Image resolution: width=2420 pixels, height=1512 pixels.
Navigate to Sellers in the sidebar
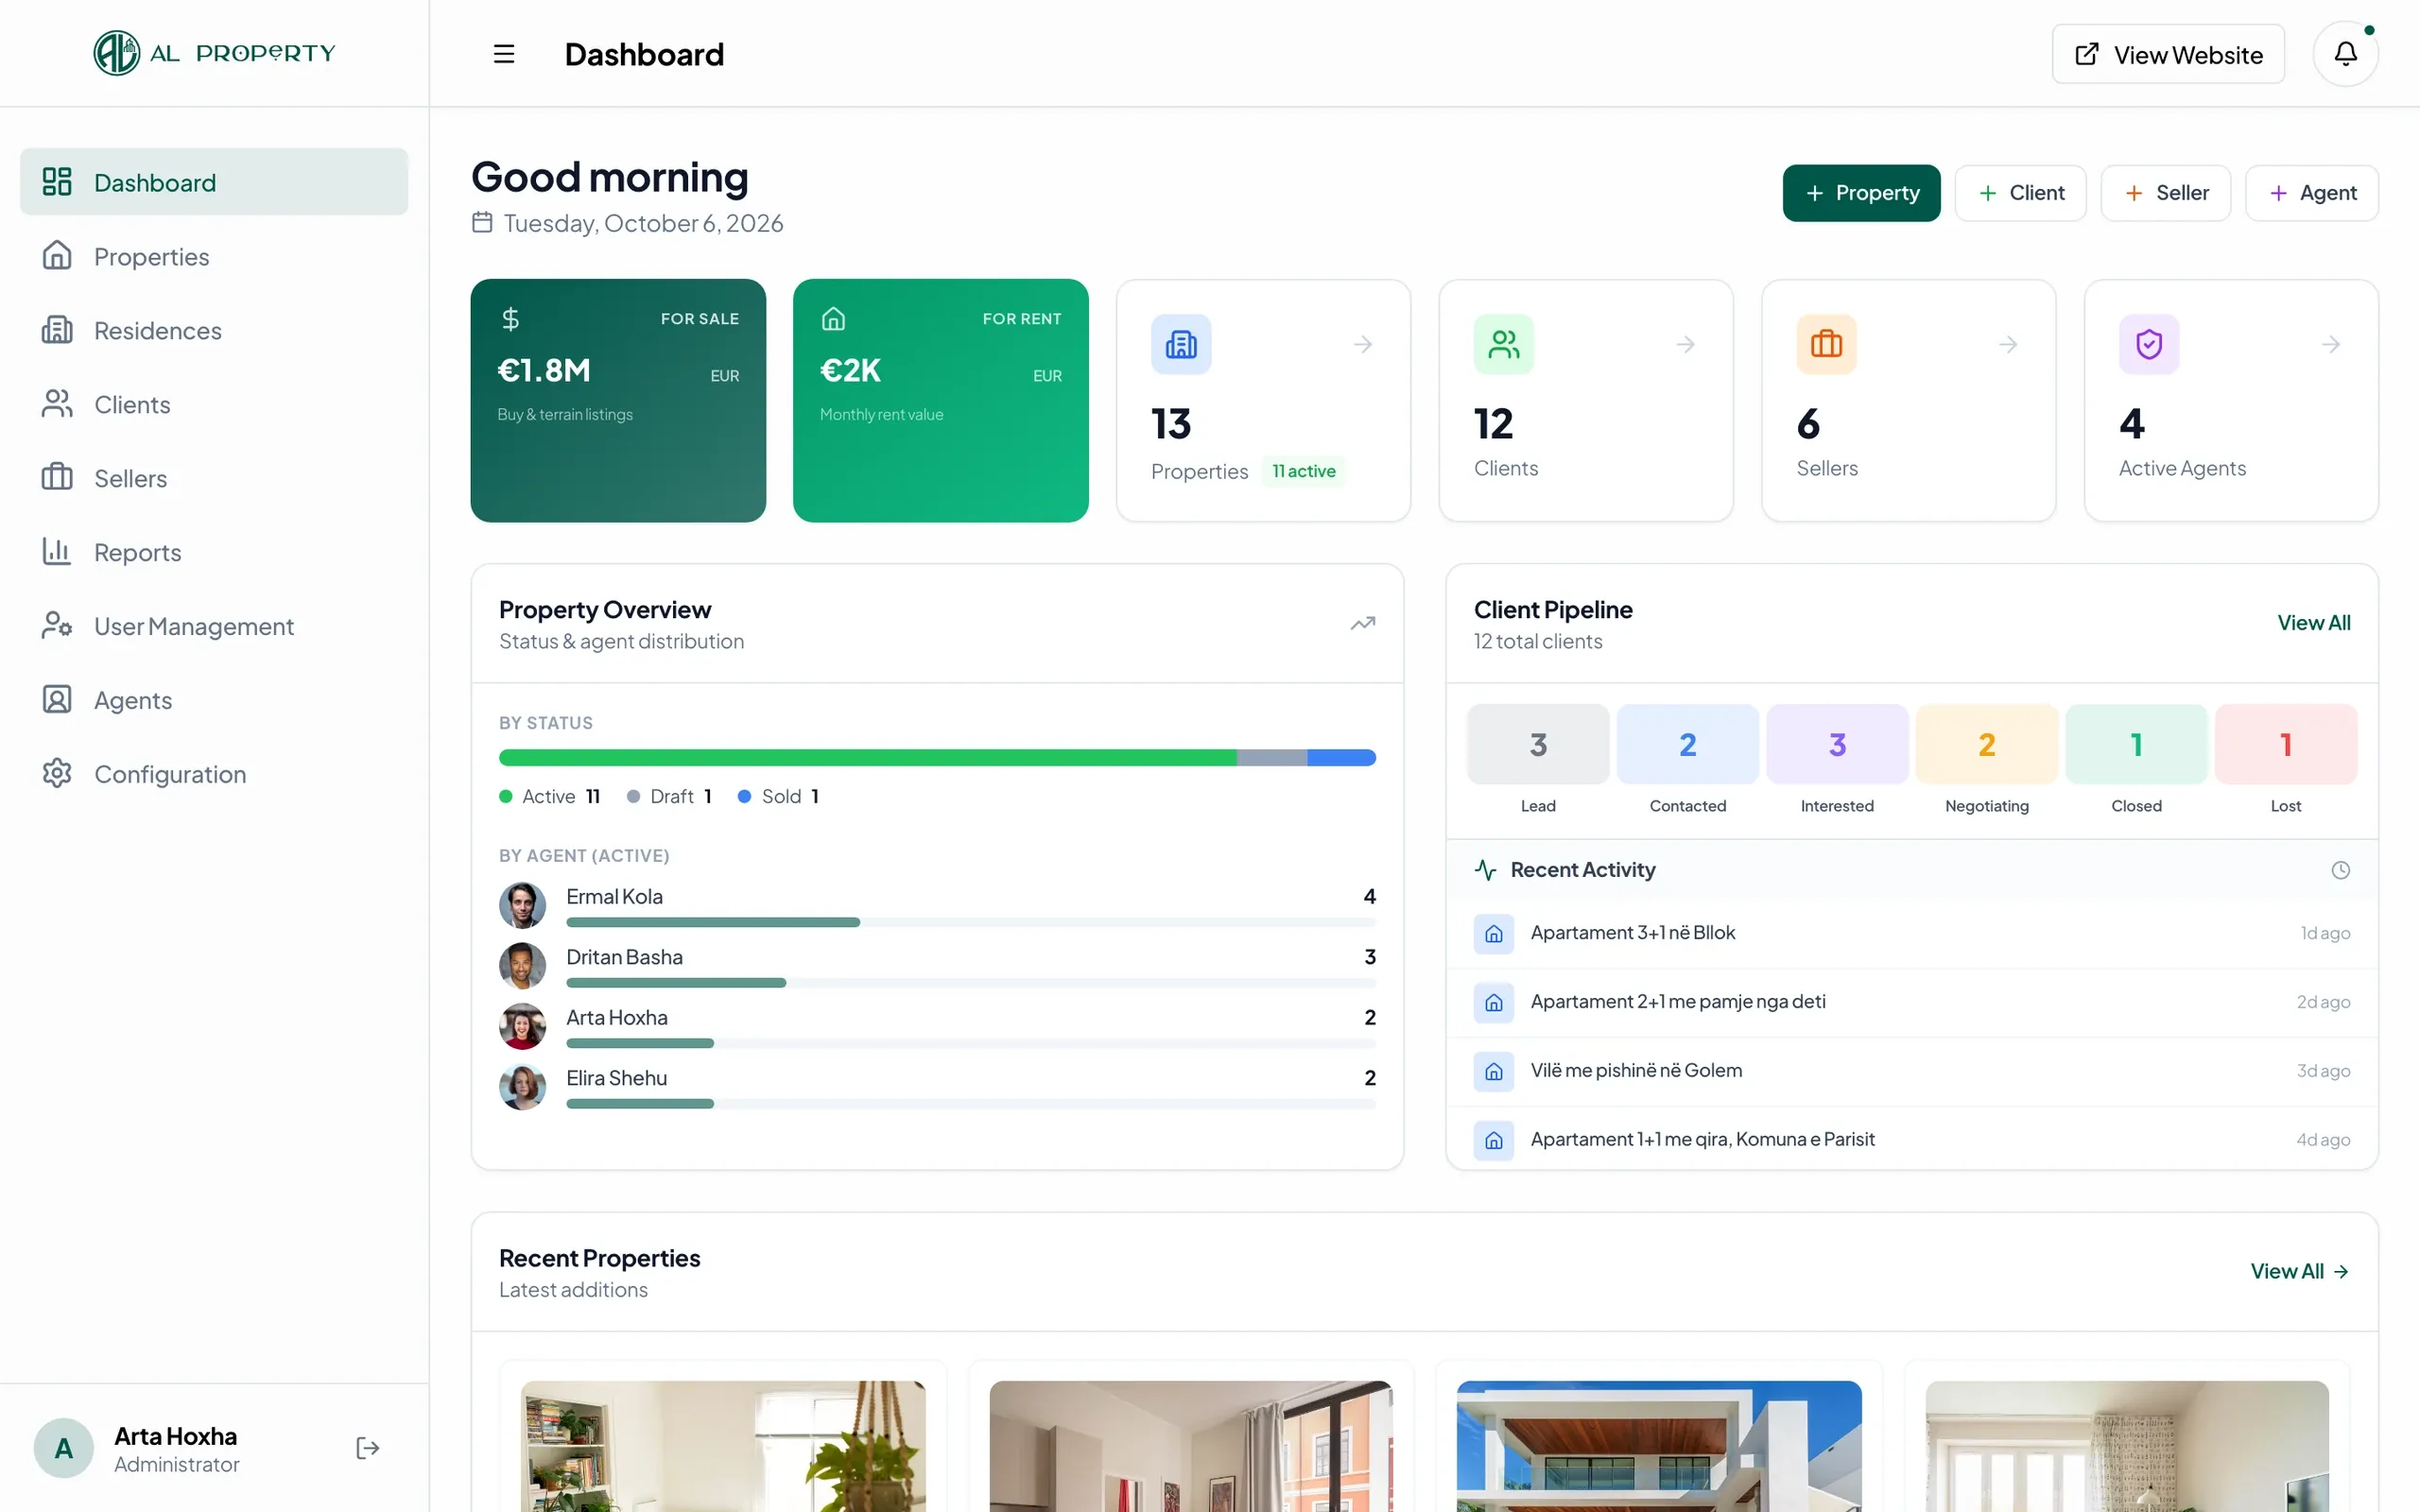[214, 478]
